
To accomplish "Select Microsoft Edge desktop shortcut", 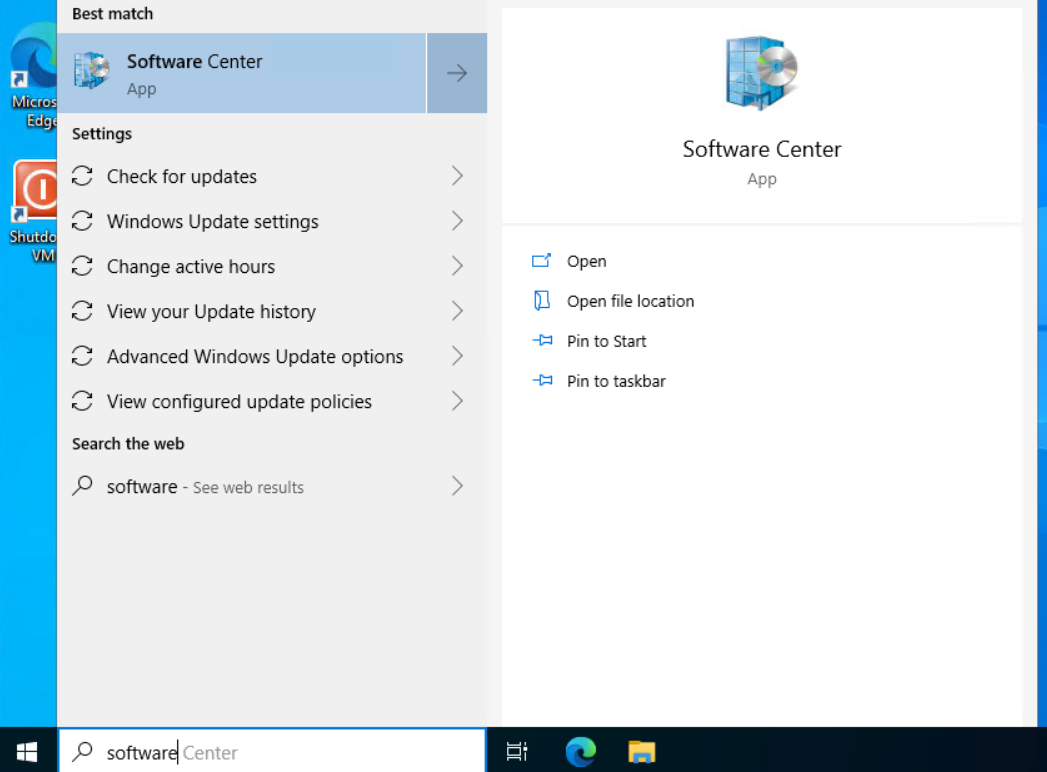I will pyautogui.click(x=32, y=75).
